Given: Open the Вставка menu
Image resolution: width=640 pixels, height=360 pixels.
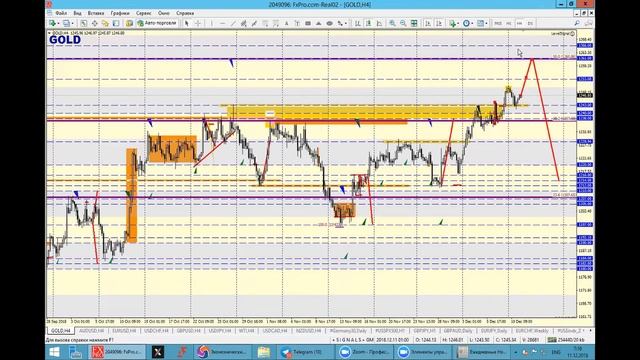Looking at the screenshot, I should pyautogui.click(x=96, y=13).
